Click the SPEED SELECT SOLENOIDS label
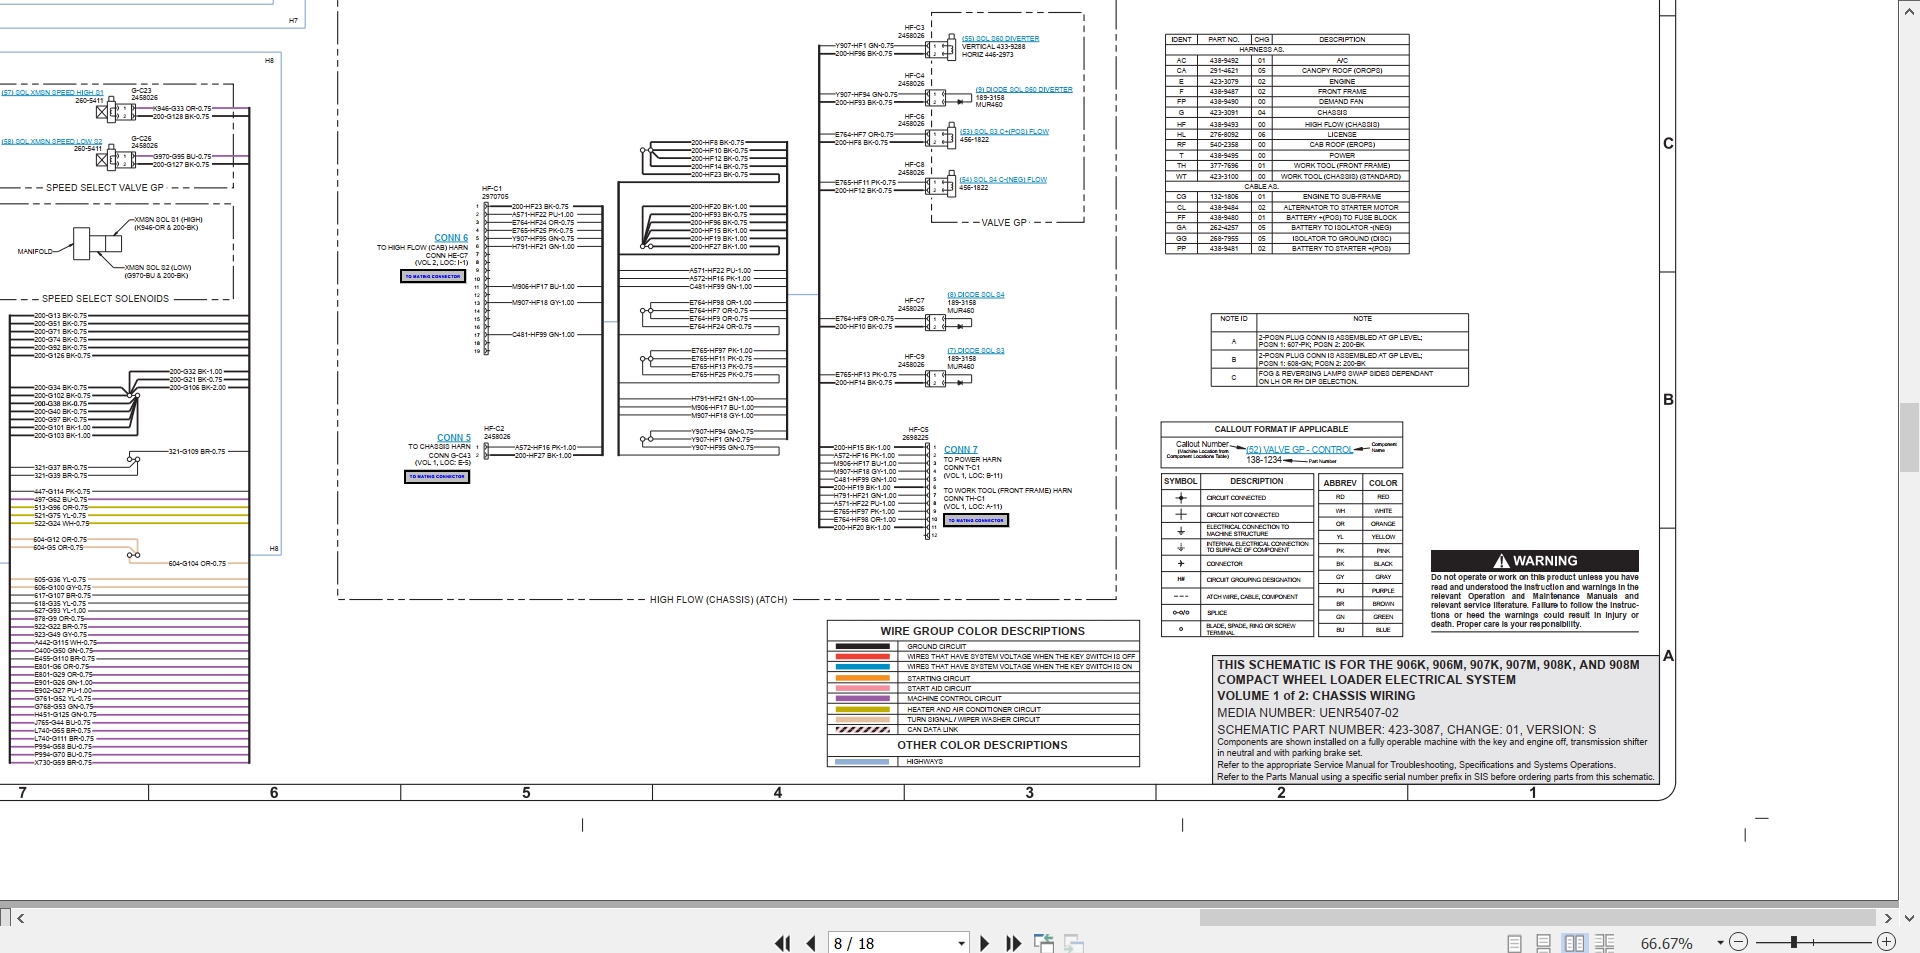 [x=105, y=299]
